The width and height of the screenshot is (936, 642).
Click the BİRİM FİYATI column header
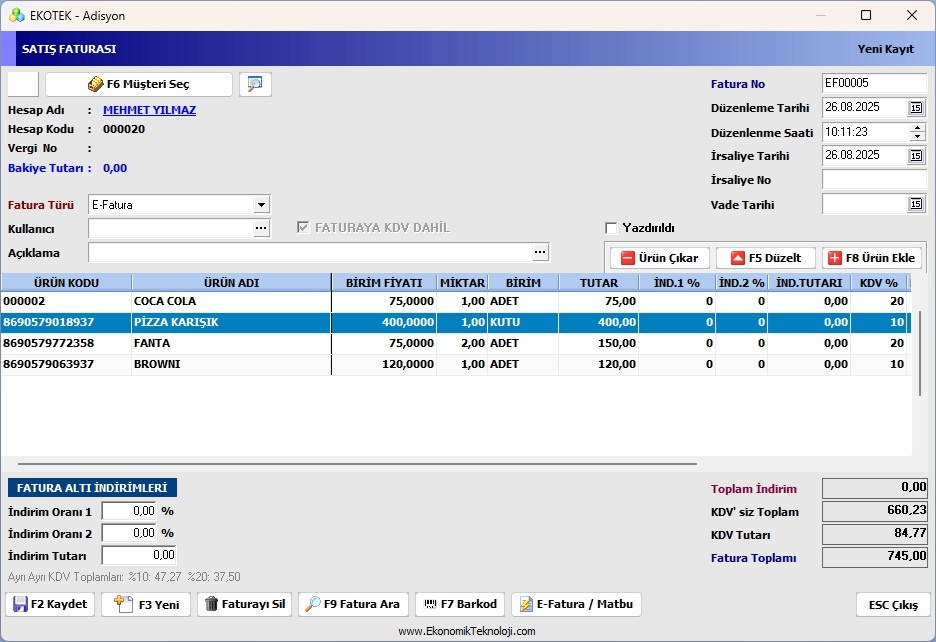(x=384, y=283)
